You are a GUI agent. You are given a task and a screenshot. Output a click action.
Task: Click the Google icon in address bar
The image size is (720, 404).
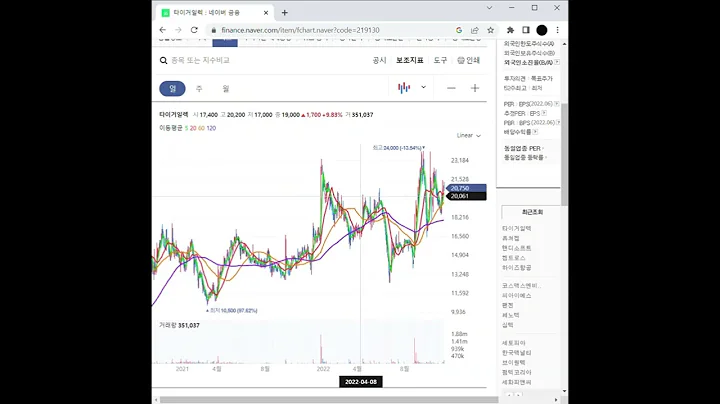[459, 30]
